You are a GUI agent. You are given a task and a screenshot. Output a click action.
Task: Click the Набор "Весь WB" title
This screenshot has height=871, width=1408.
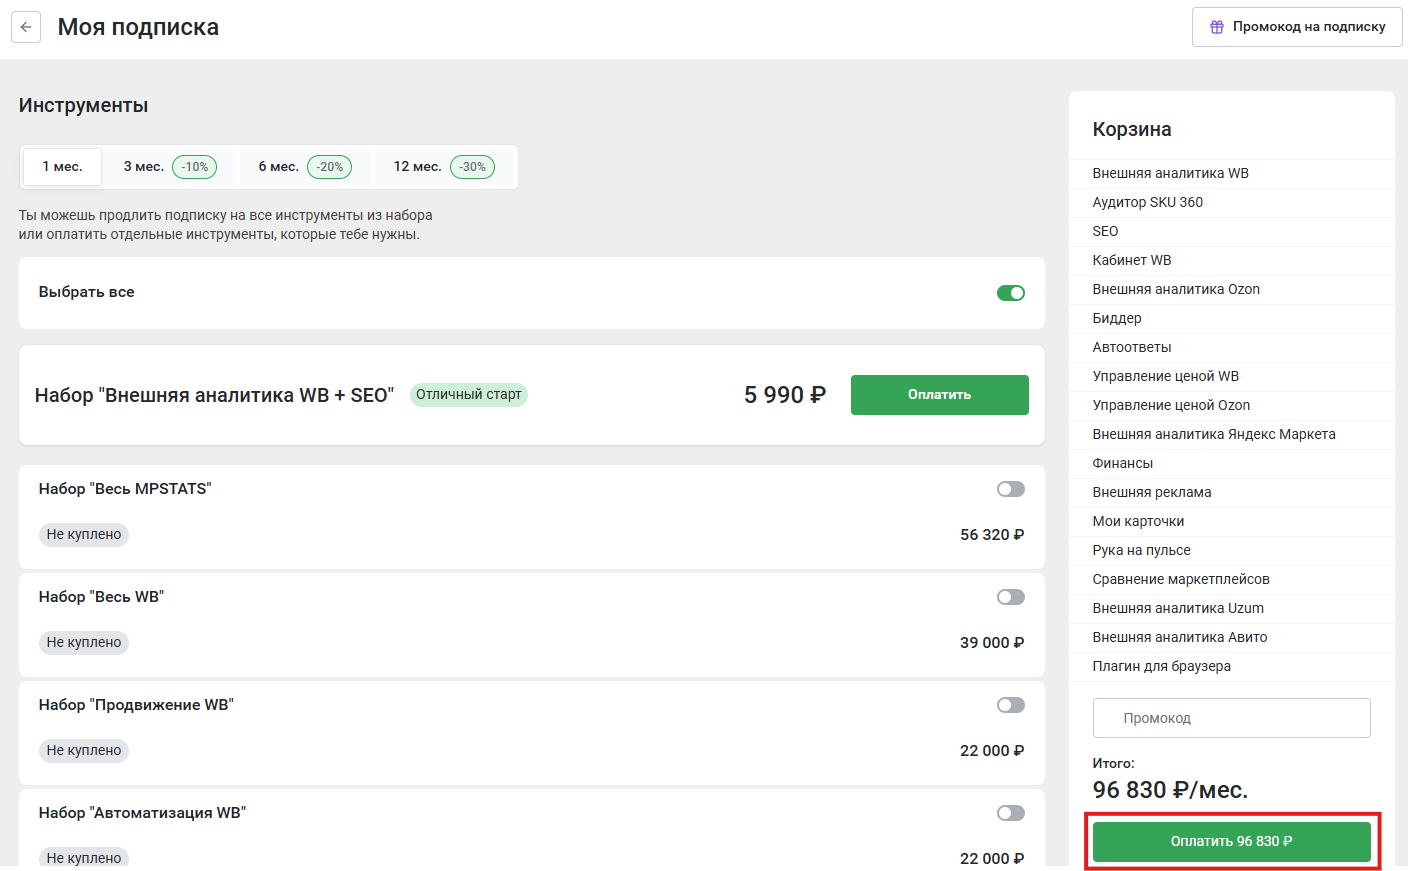click(x=101, y=597)
